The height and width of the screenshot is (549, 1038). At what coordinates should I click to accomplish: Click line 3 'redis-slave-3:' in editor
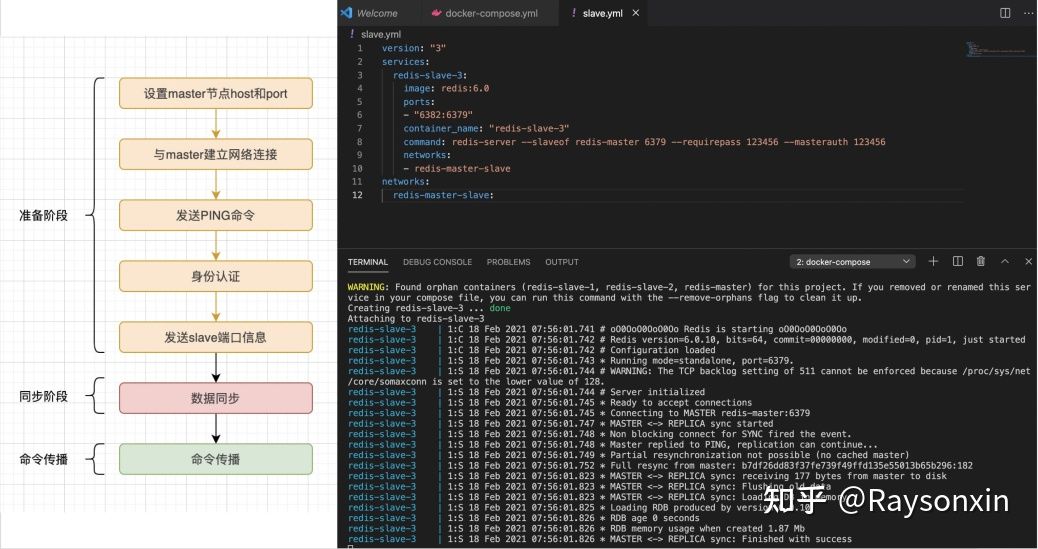tap(430, 75)
